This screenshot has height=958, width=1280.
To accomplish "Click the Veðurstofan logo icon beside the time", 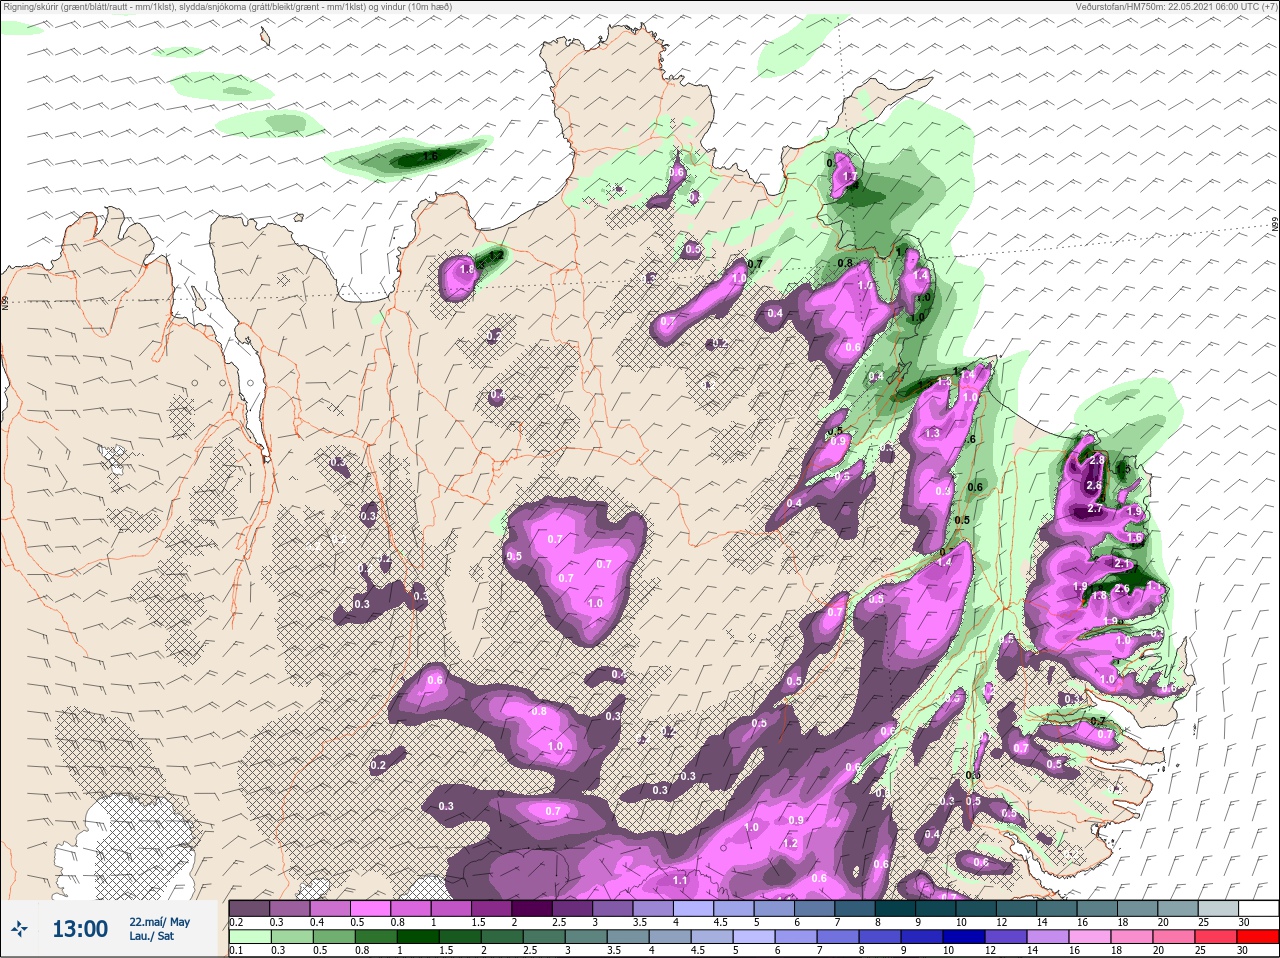I will (18, 930).
